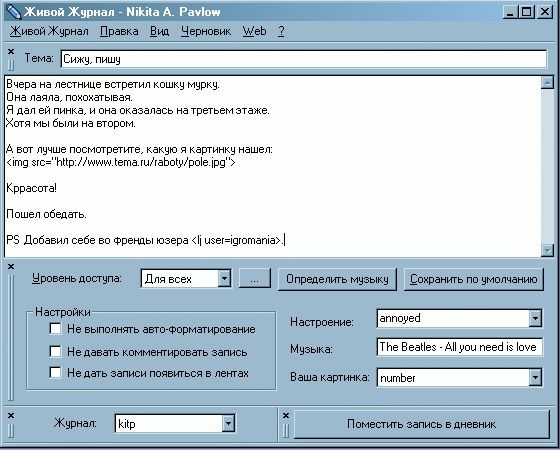
Task: Click the Настроение label
Action: click(x=321, y=321)
